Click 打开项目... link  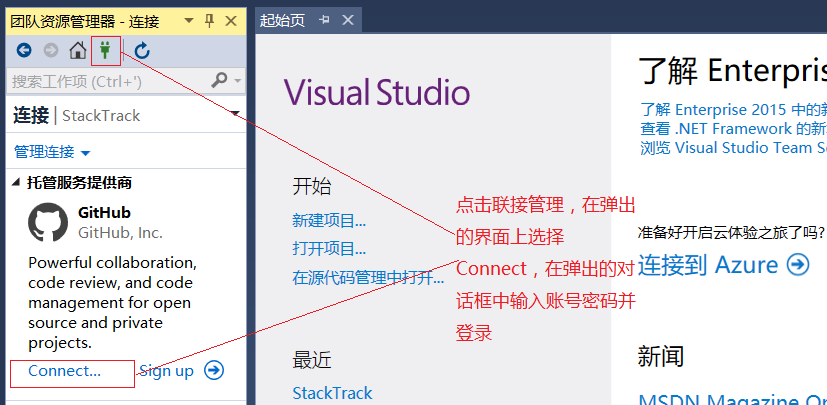(x=329, y=248)
